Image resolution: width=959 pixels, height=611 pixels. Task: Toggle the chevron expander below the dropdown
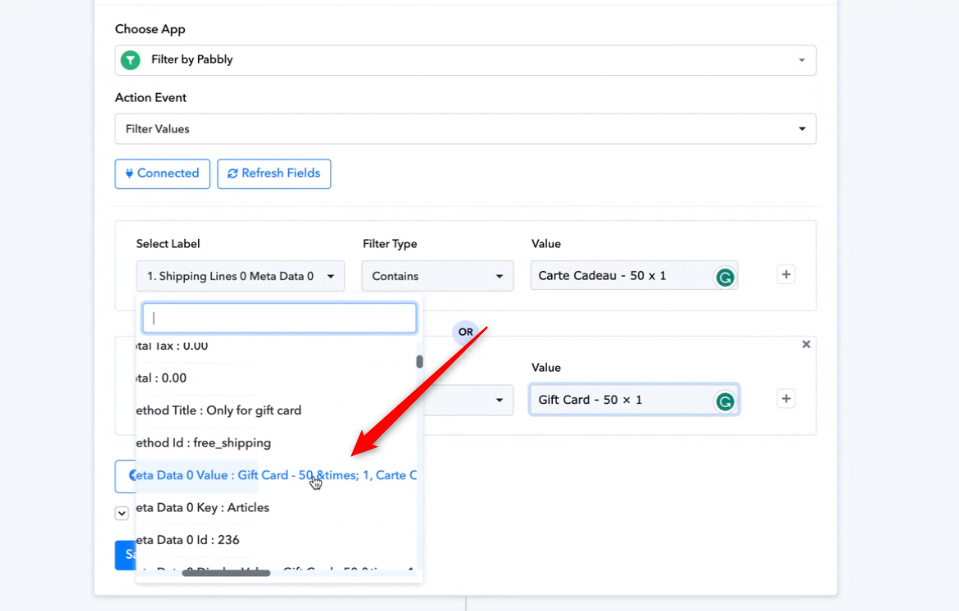point(122,513)
